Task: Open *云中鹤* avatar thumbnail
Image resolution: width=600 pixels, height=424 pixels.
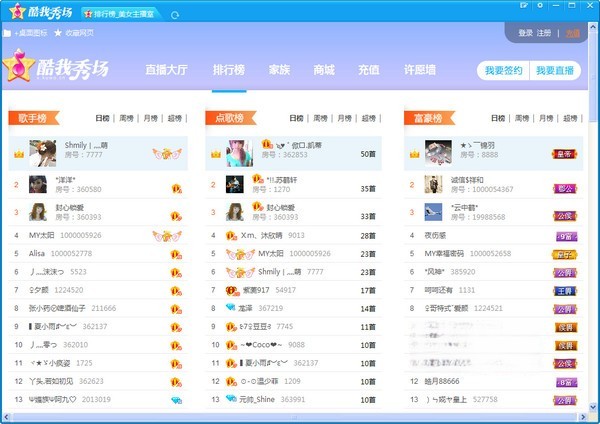Action: point(434,212)
